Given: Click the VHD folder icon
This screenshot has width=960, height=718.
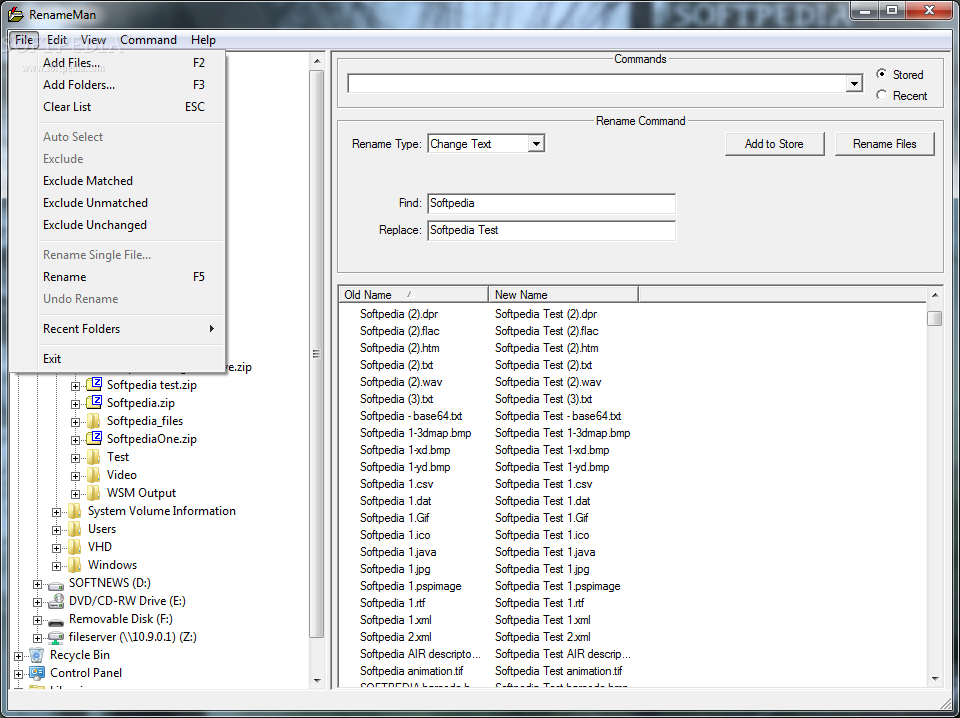Looking at the screenshot, I should 75,547.
